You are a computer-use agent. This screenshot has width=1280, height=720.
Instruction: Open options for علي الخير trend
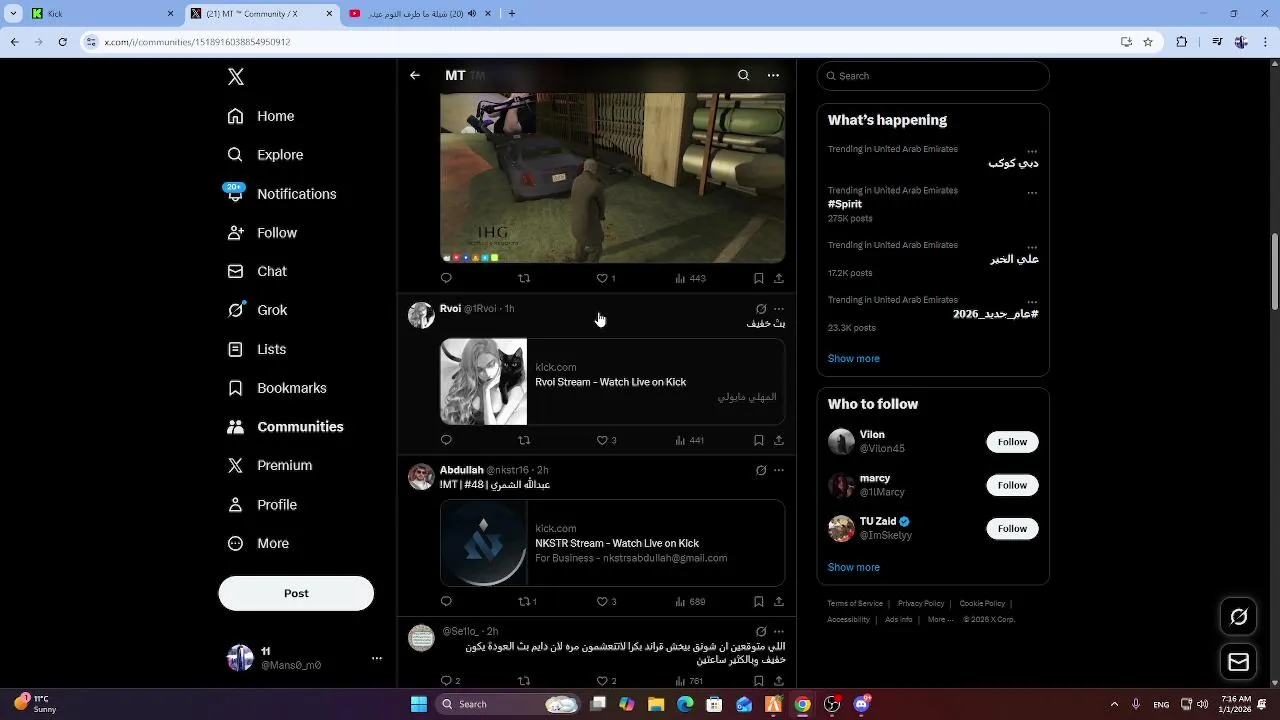1032,248
